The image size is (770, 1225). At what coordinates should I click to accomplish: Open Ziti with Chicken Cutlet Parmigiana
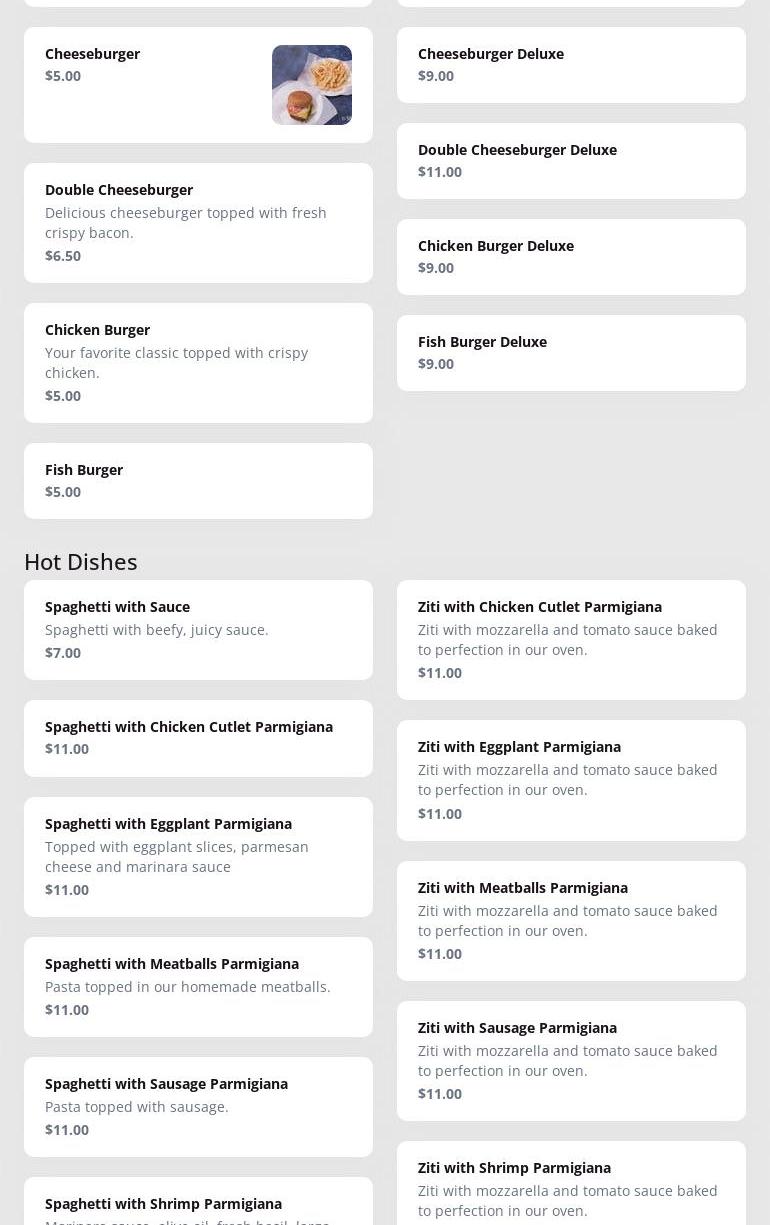coord(571,640)
